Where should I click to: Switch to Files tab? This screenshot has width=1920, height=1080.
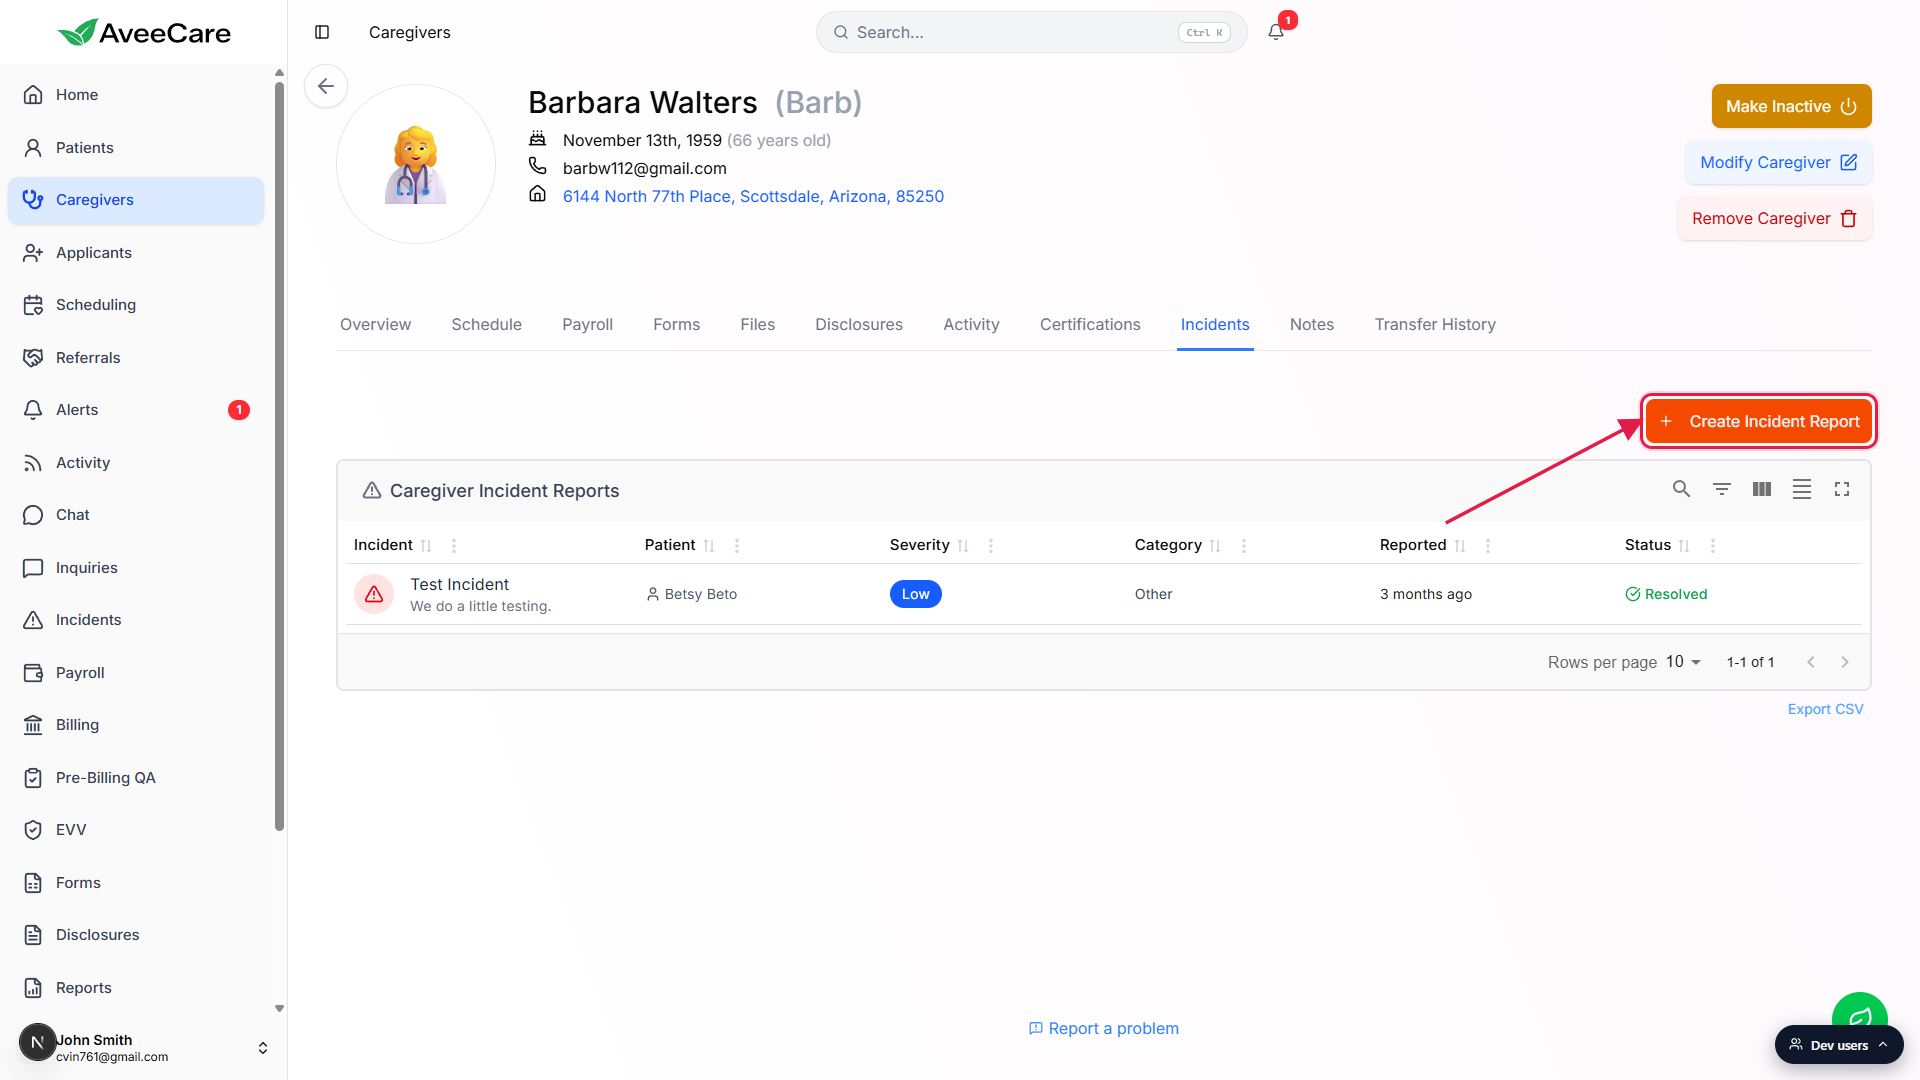(757, 325)
